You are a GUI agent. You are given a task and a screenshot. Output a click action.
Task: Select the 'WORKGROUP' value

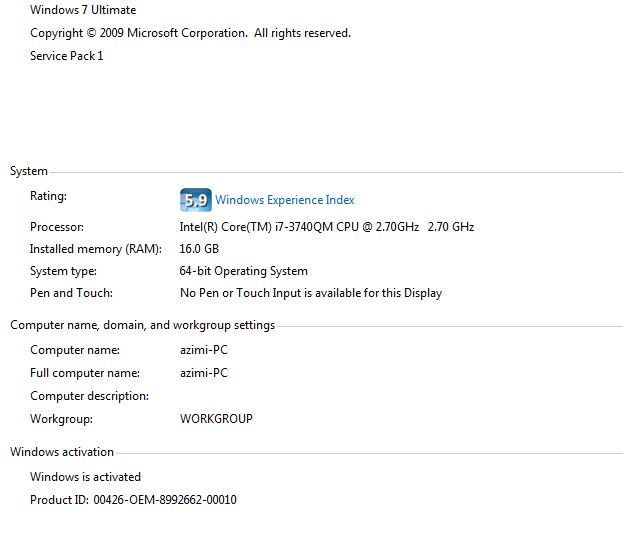[x=216, y=419]
